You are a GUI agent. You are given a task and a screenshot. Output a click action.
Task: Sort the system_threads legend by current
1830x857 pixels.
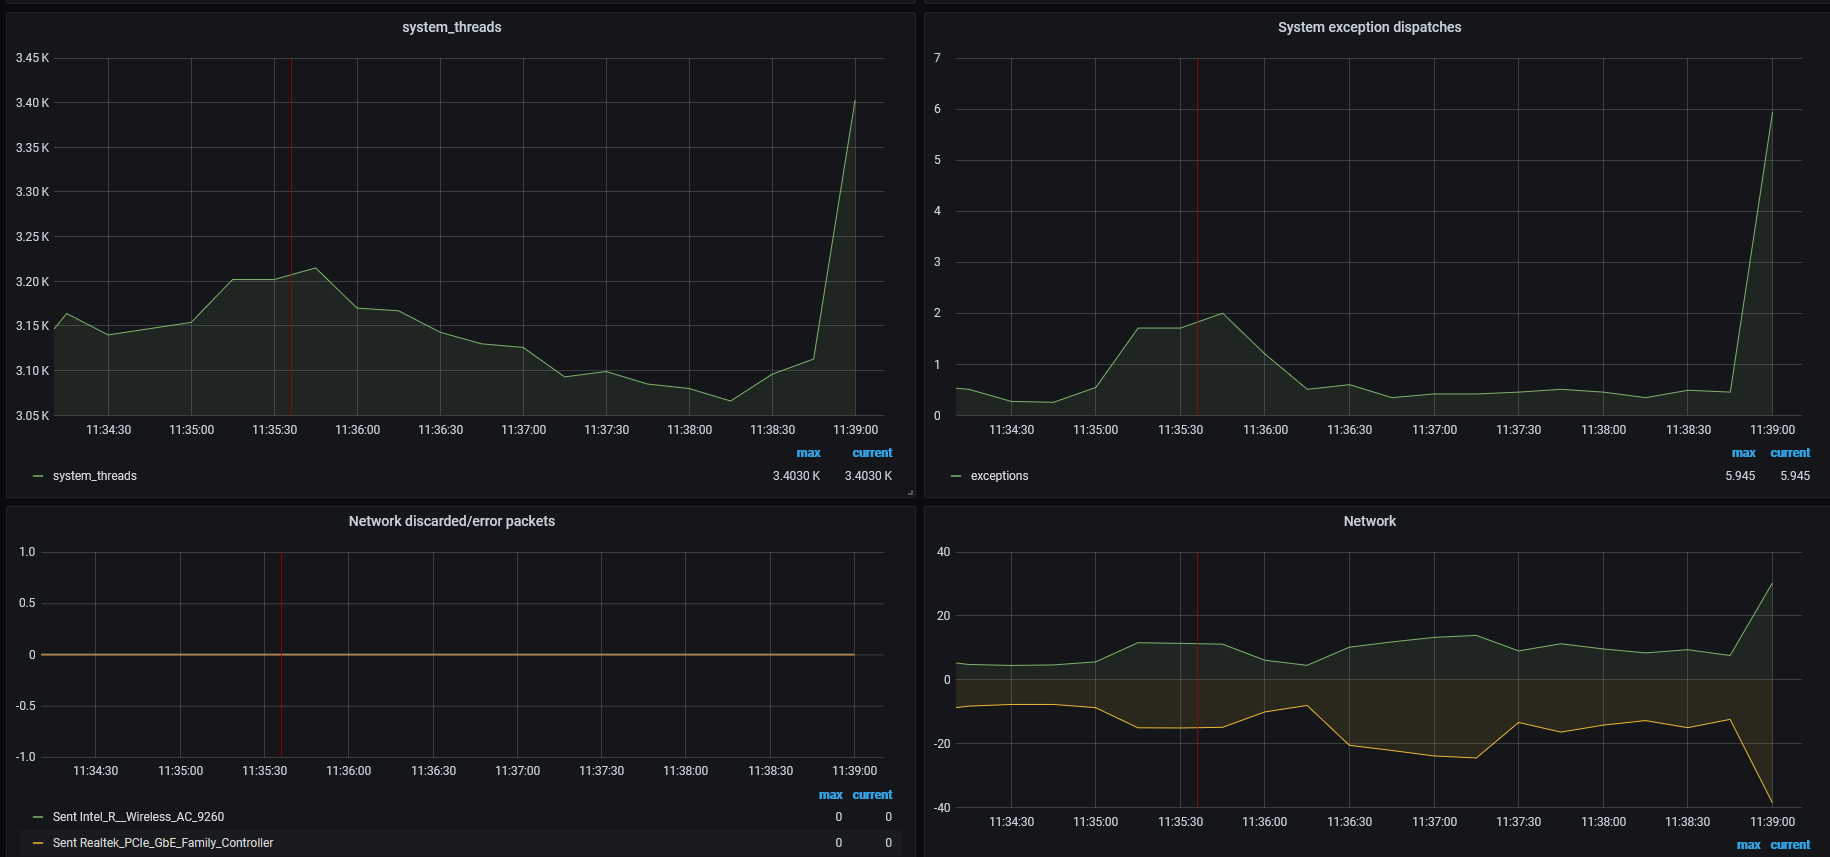[872, 453]
